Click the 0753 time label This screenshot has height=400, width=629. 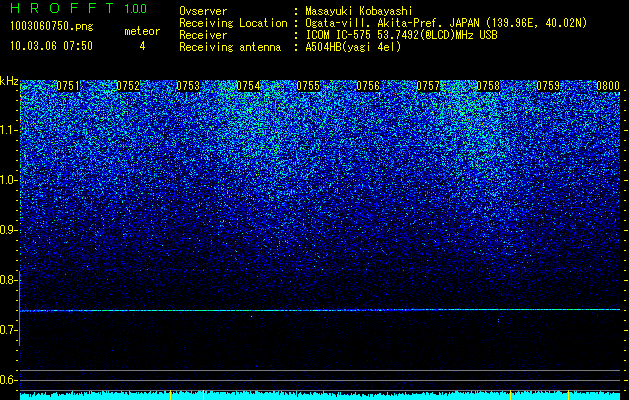188,86
